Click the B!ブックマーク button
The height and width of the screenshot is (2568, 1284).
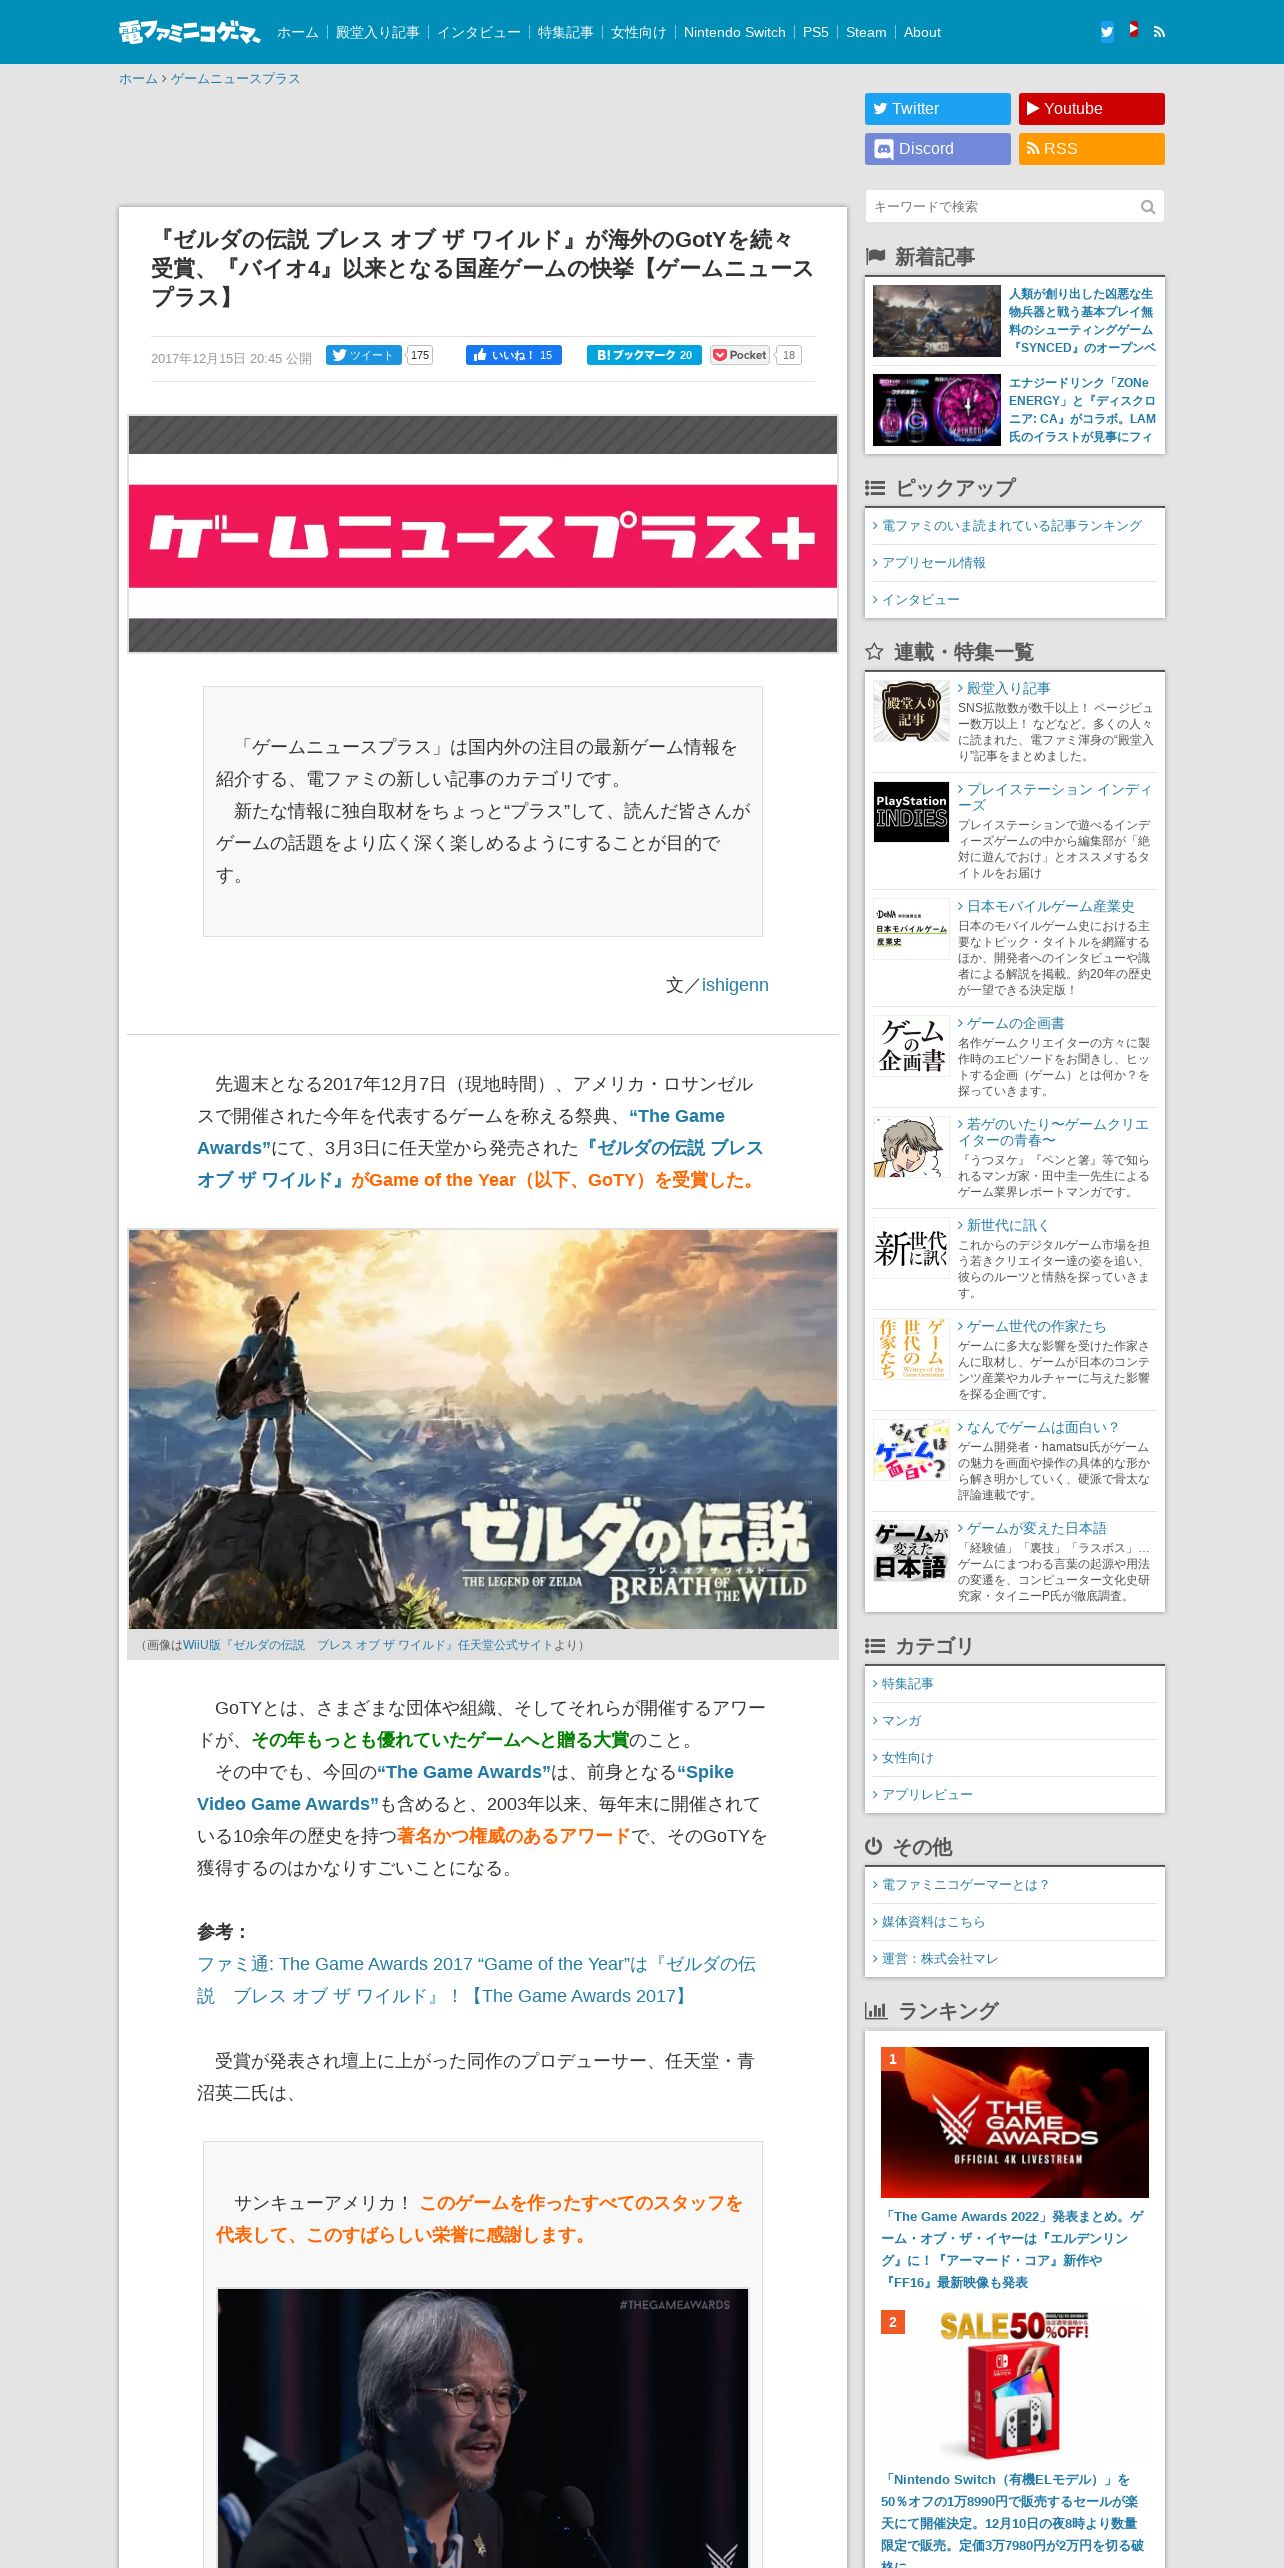click(x=644, y=355)
